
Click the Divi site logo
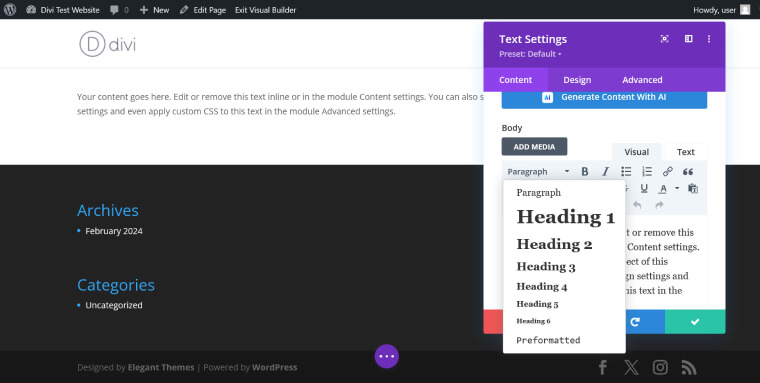[108, 44]
